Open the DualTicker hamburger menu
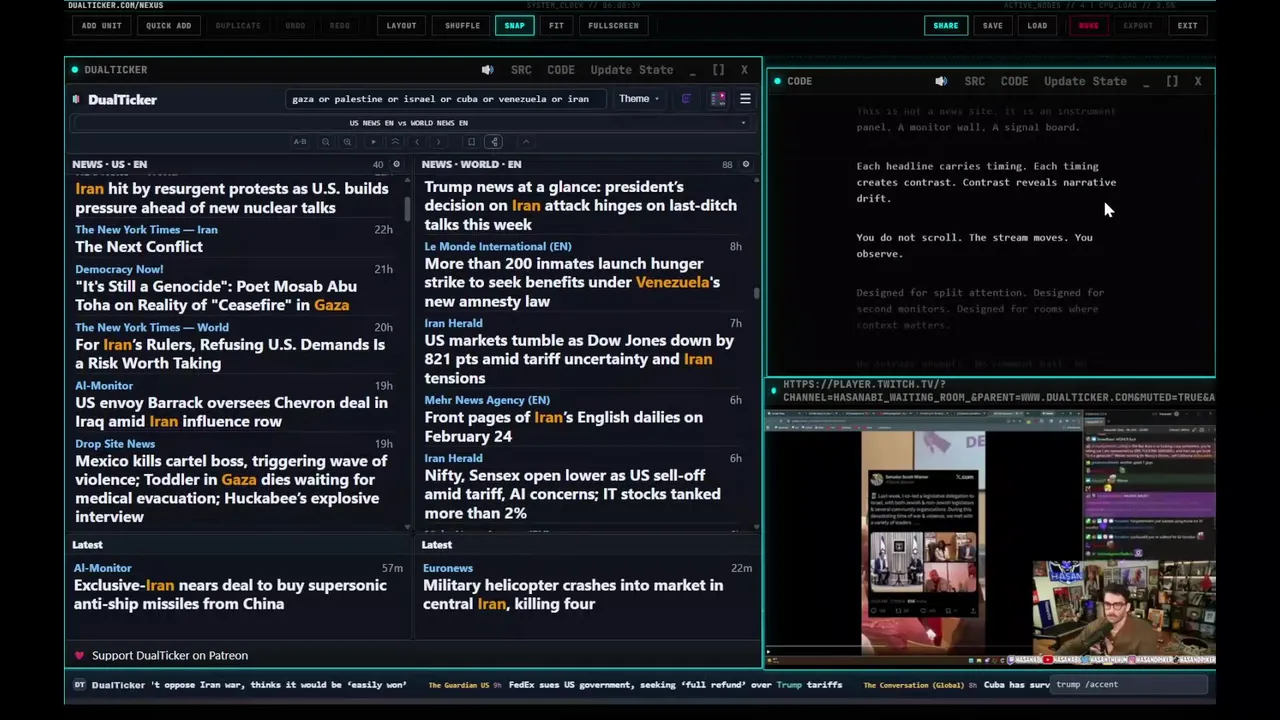This screenshot has height=720, width=1280. click(x=745, y=99)
